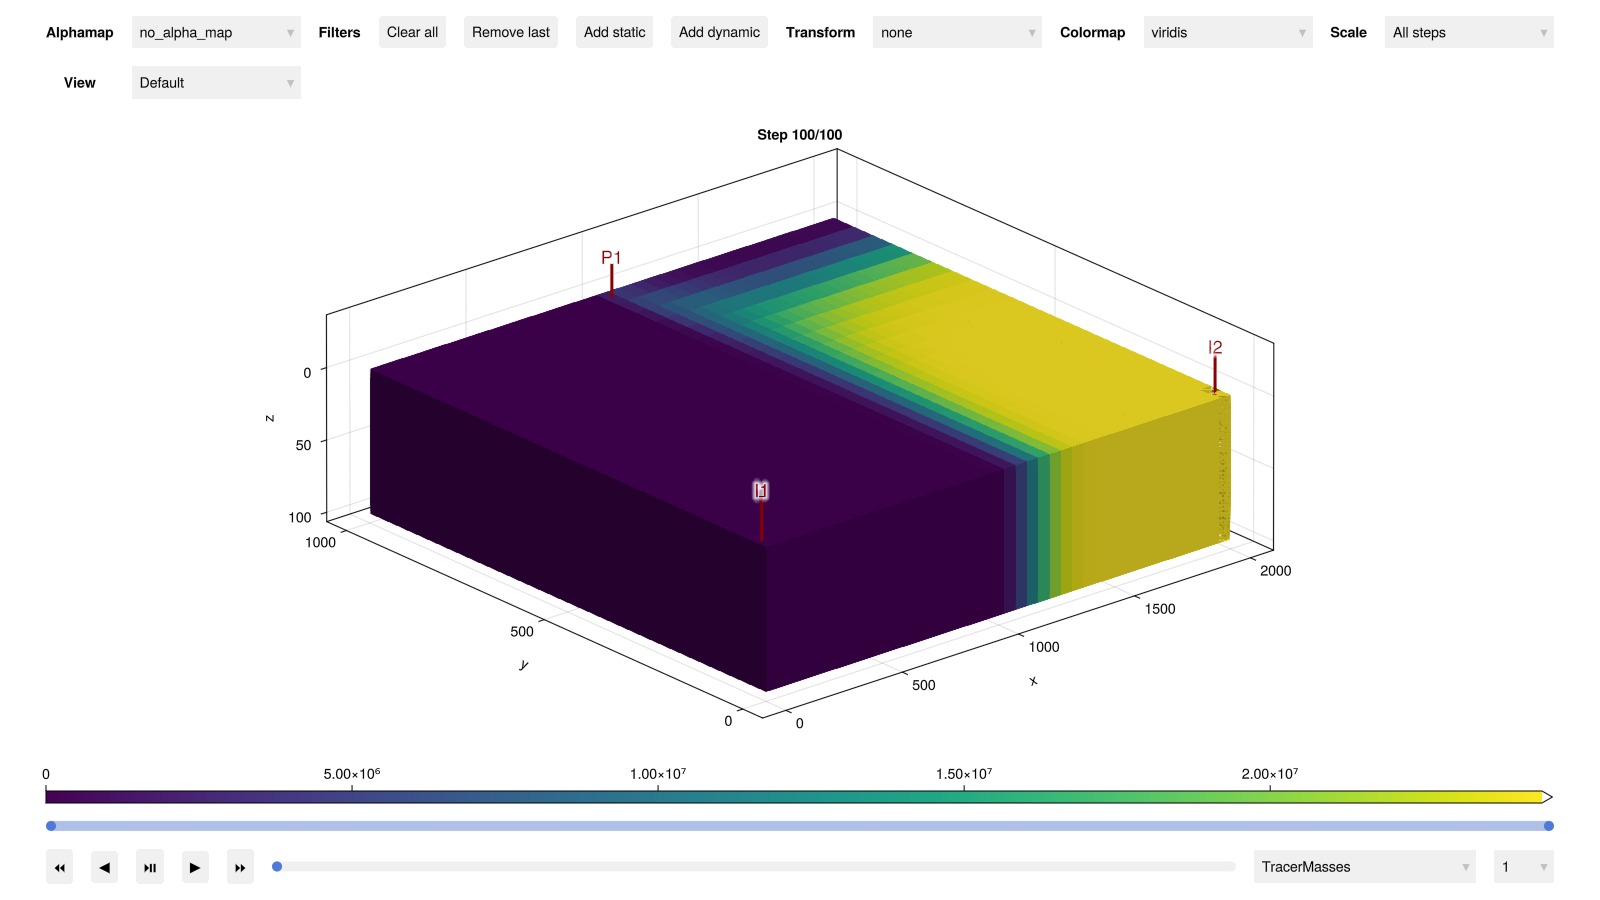The image size is (1600, 900).
Task: Click the Remove last button
Action: click(x=510, y=32)
